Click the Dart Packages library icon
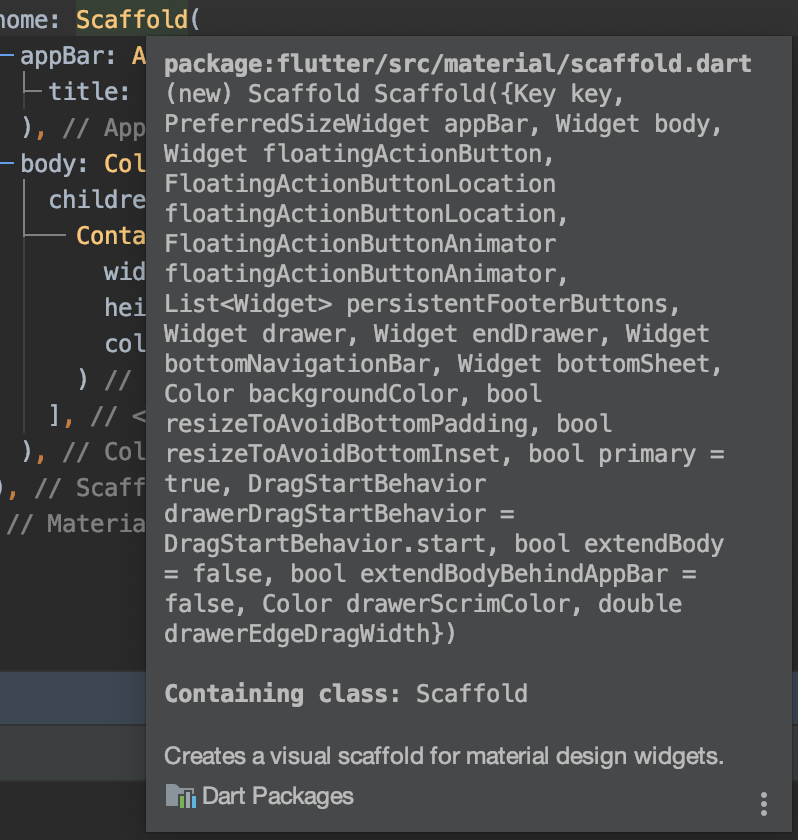 180,796
